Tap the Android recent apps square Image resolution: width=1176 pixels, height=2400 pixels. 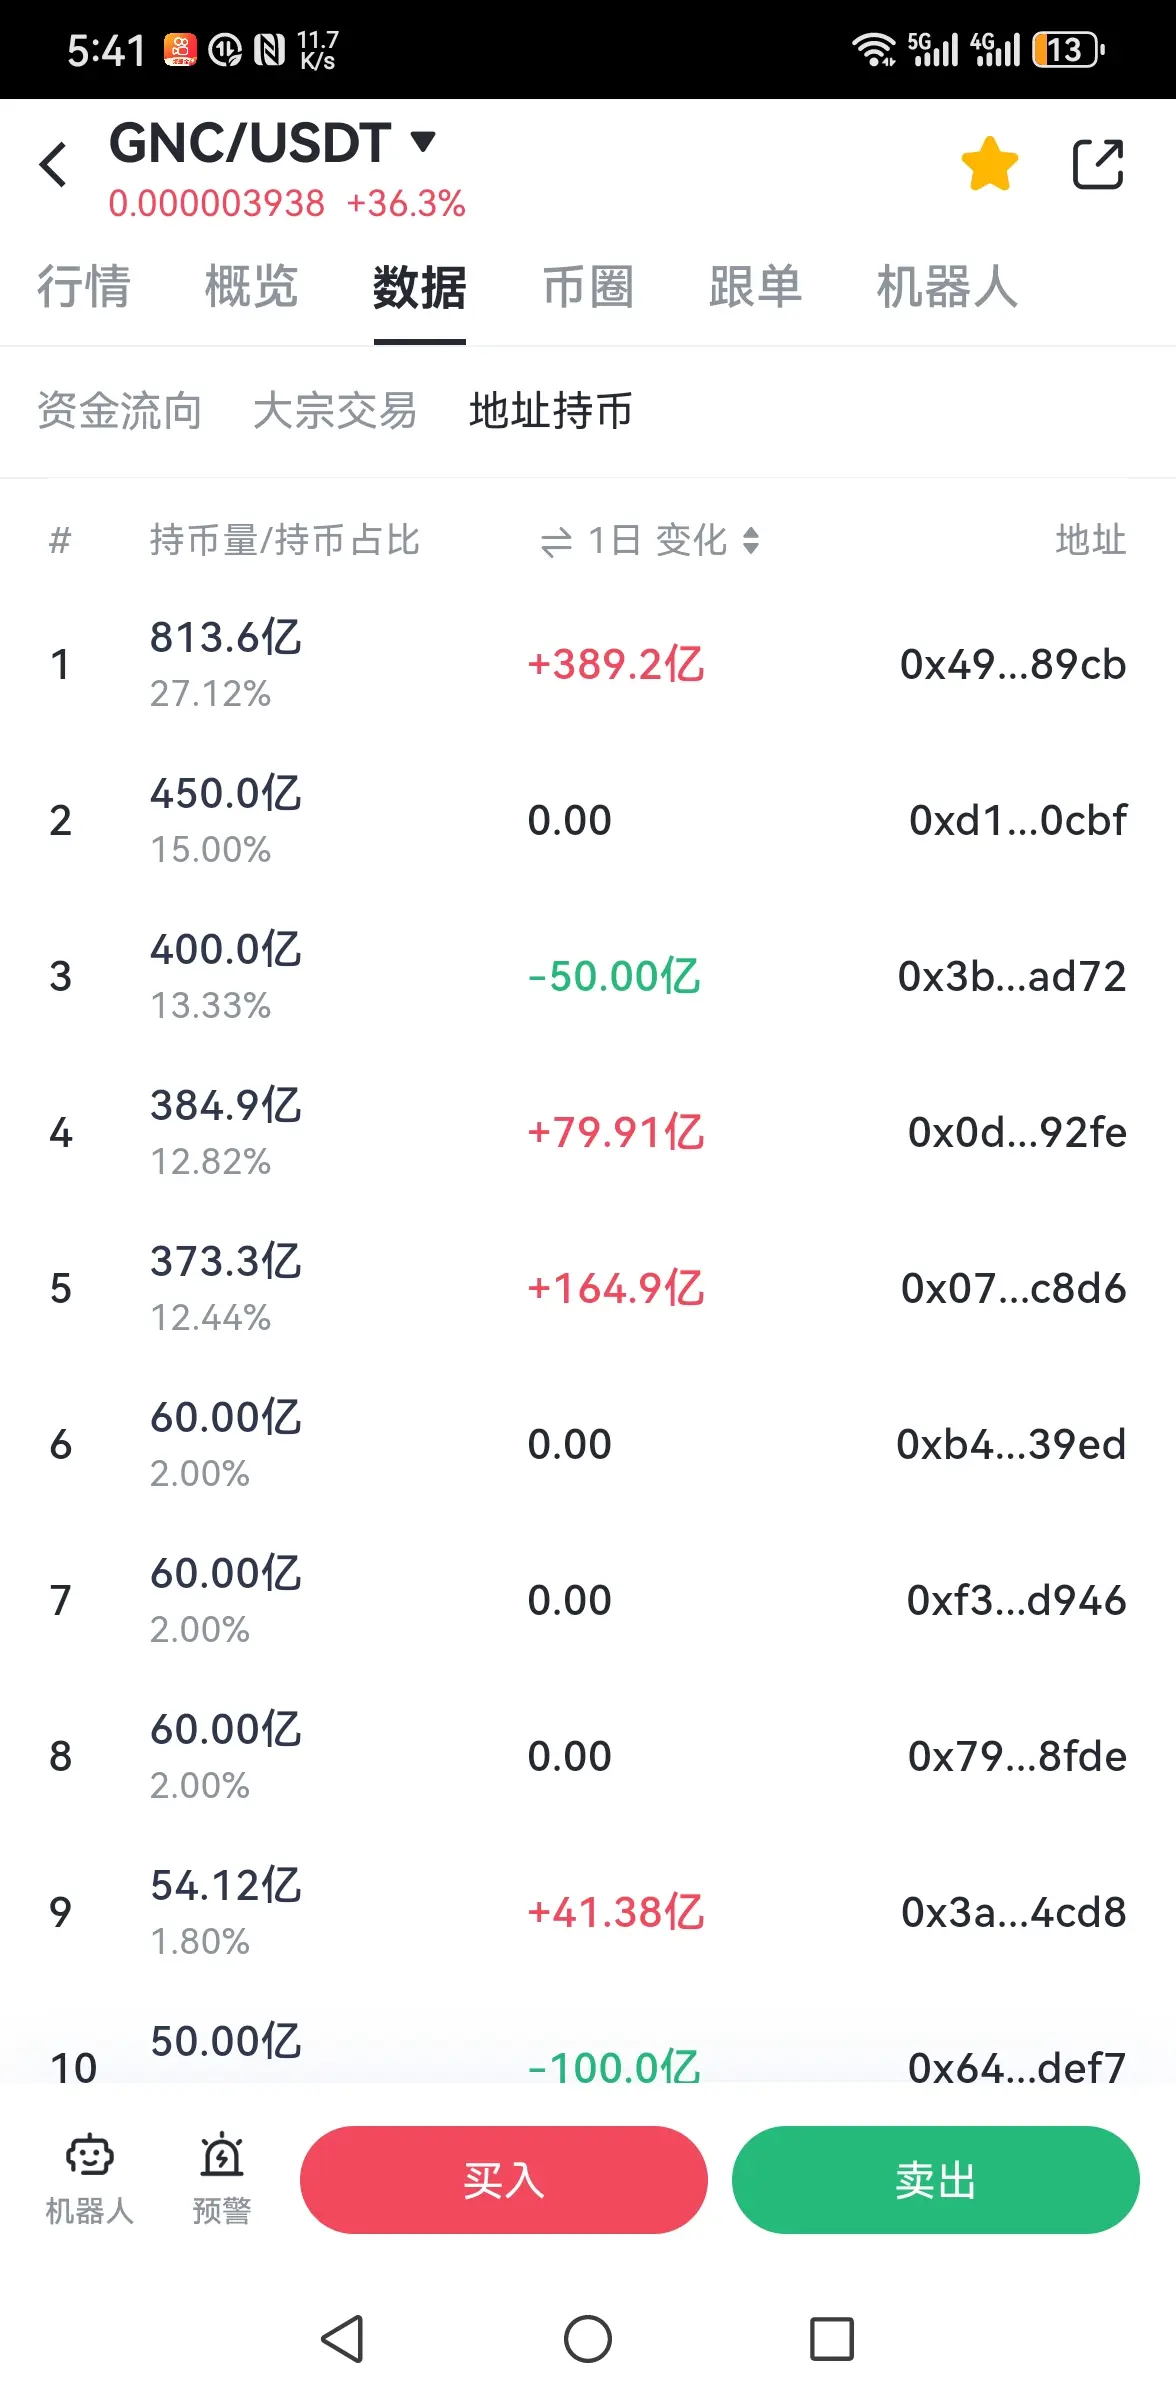[832, 2339]
